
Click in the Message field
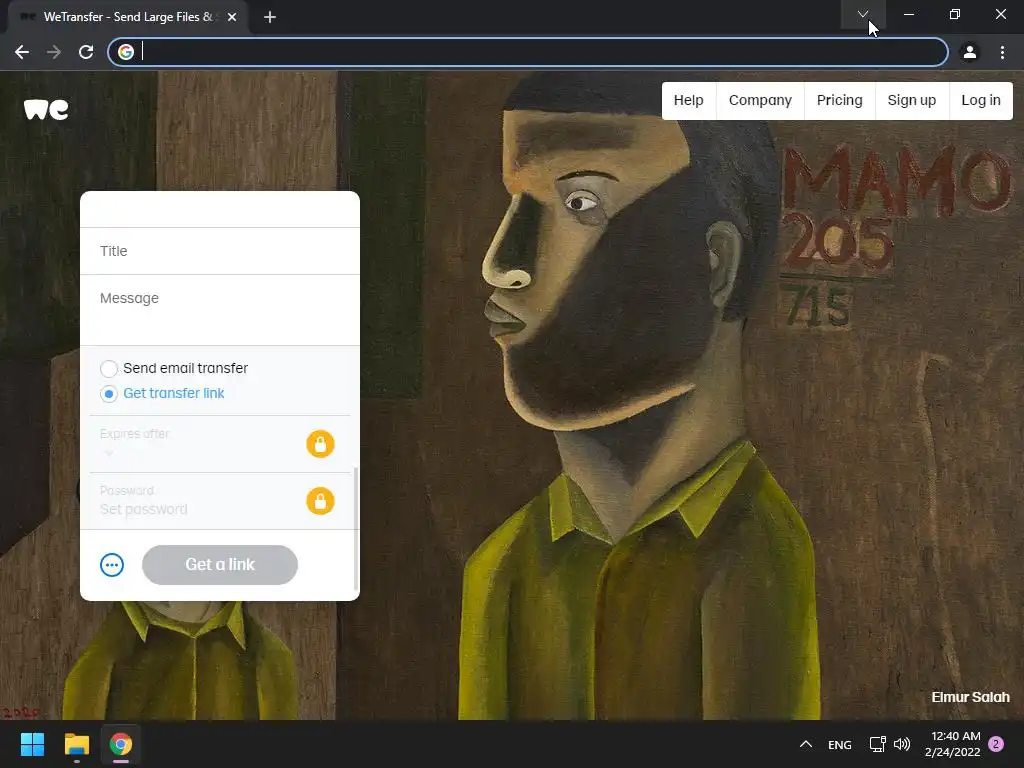click(219, 310)
